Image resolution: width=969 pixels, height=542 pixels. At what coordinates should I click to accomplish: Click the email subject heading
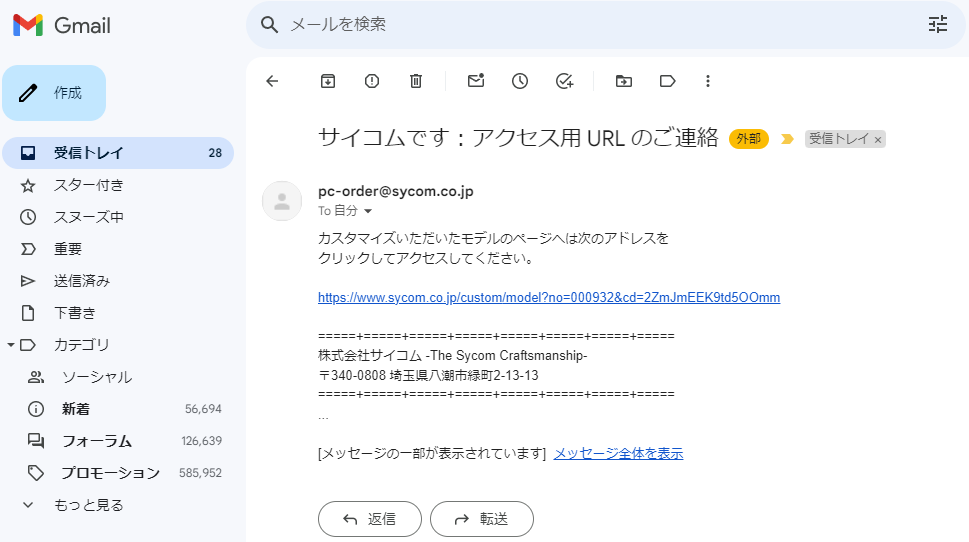tap(518, 138)
